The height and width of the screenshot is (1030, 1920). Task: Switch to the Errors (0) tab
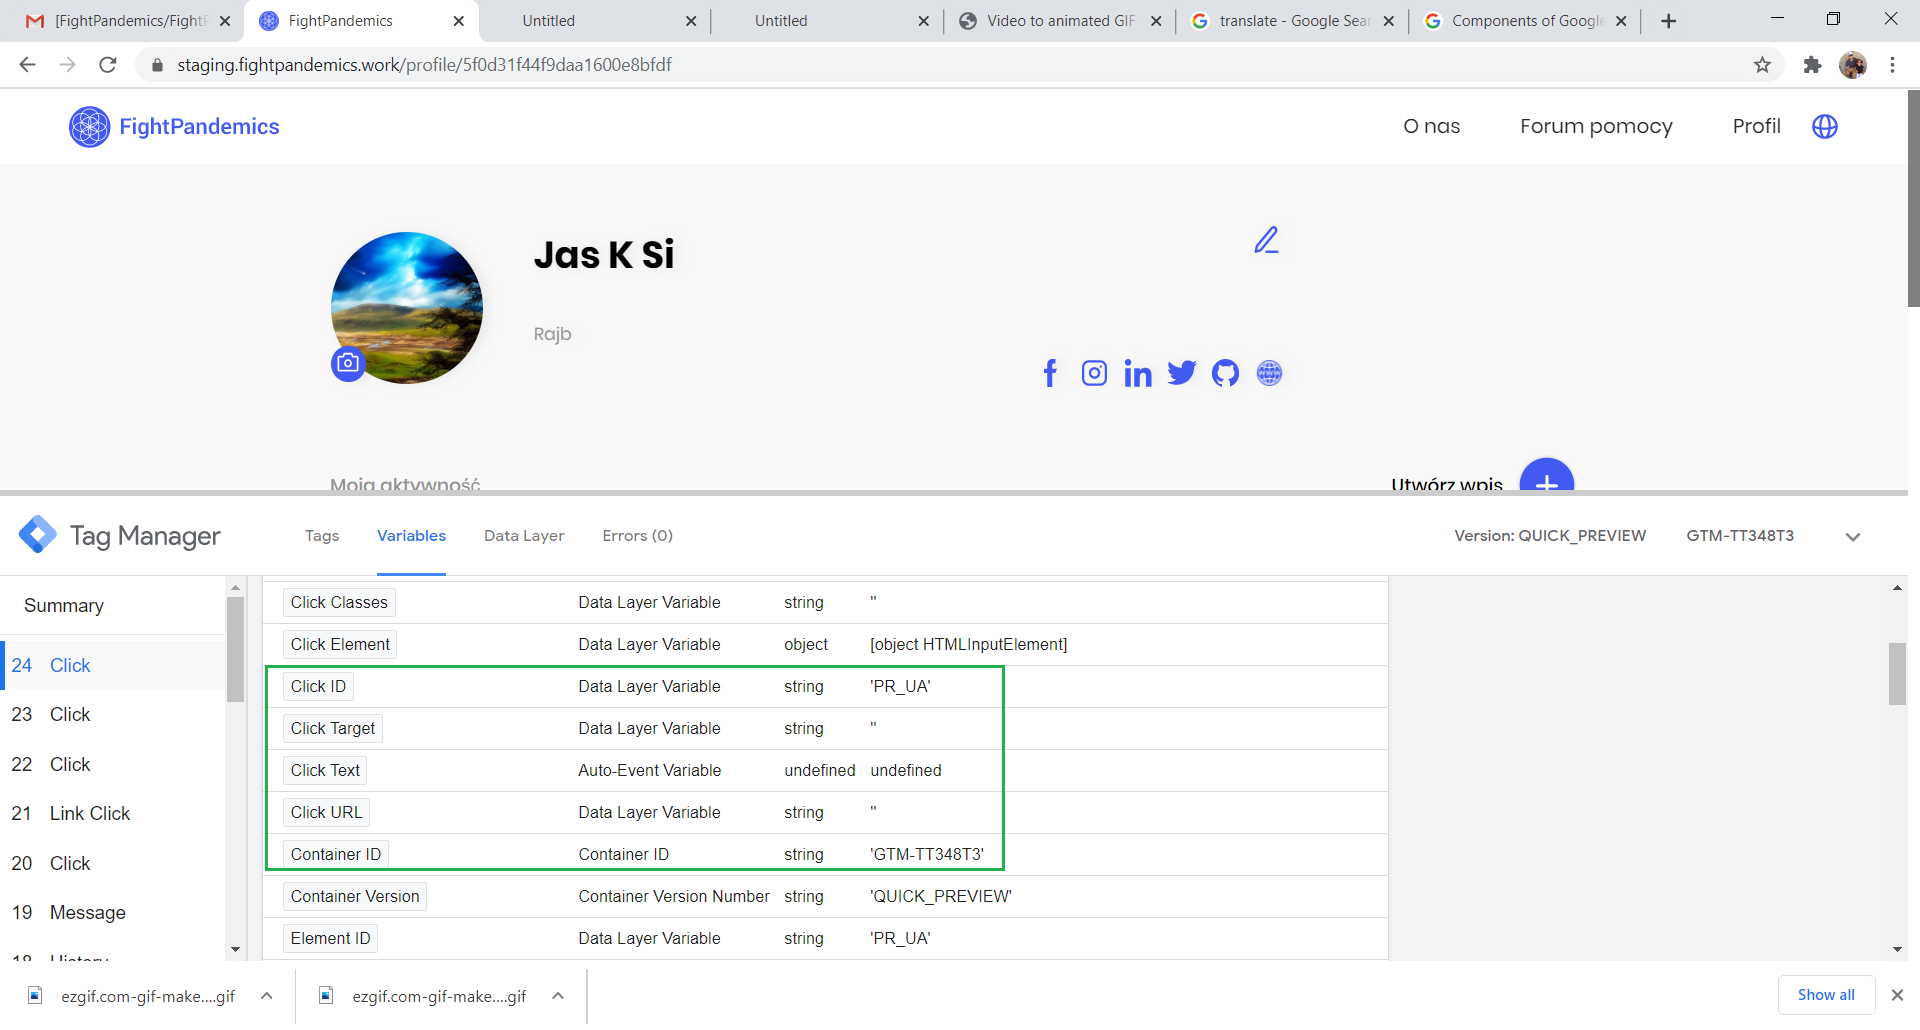(637, 536)
